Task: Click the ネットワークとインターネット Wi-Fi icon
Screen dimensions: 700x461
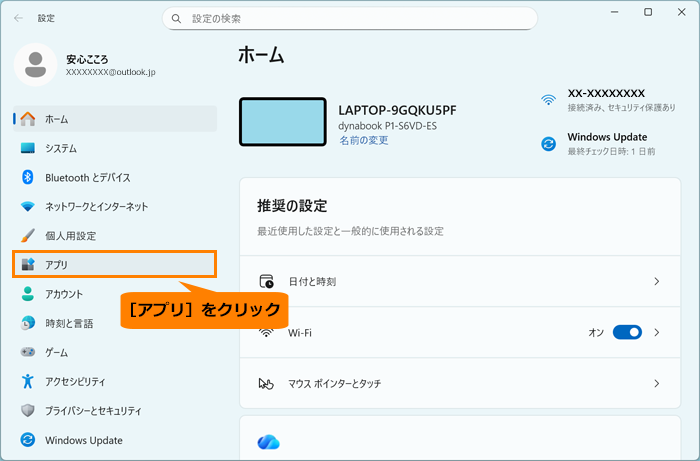Action: click(x=28, y=207)
